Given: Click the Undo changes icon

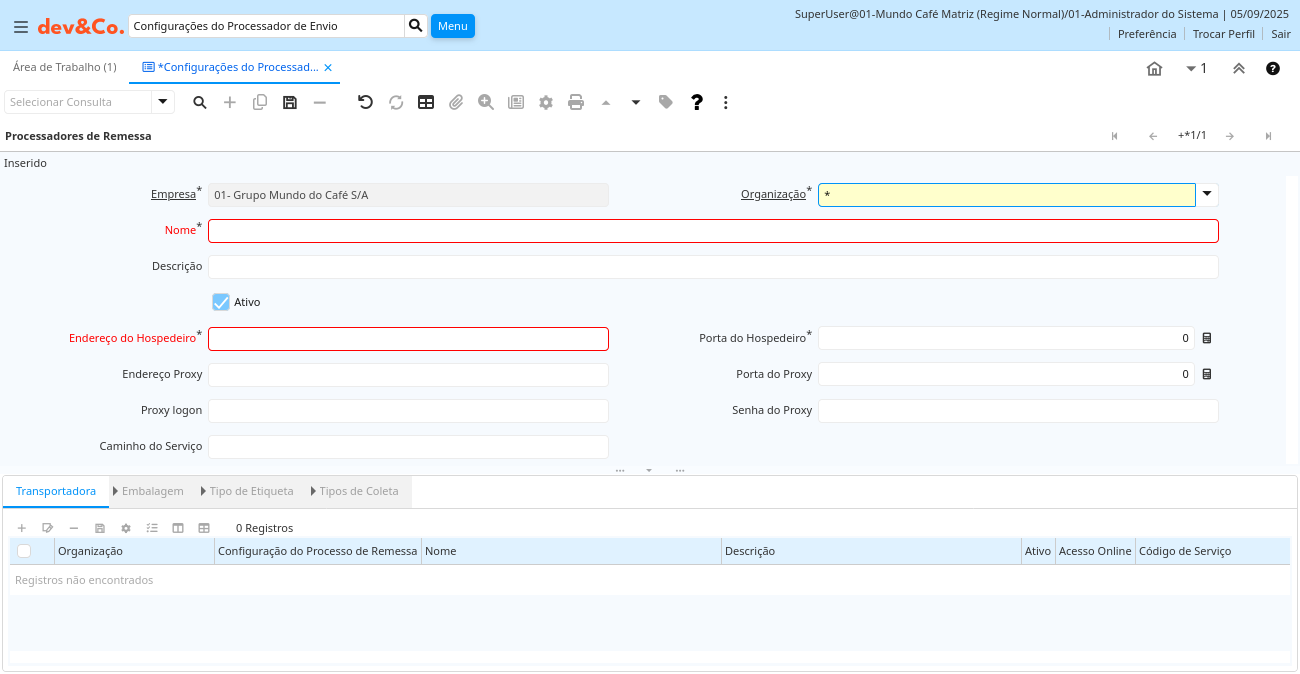Looking at the screenshot, I should (365, 102).
